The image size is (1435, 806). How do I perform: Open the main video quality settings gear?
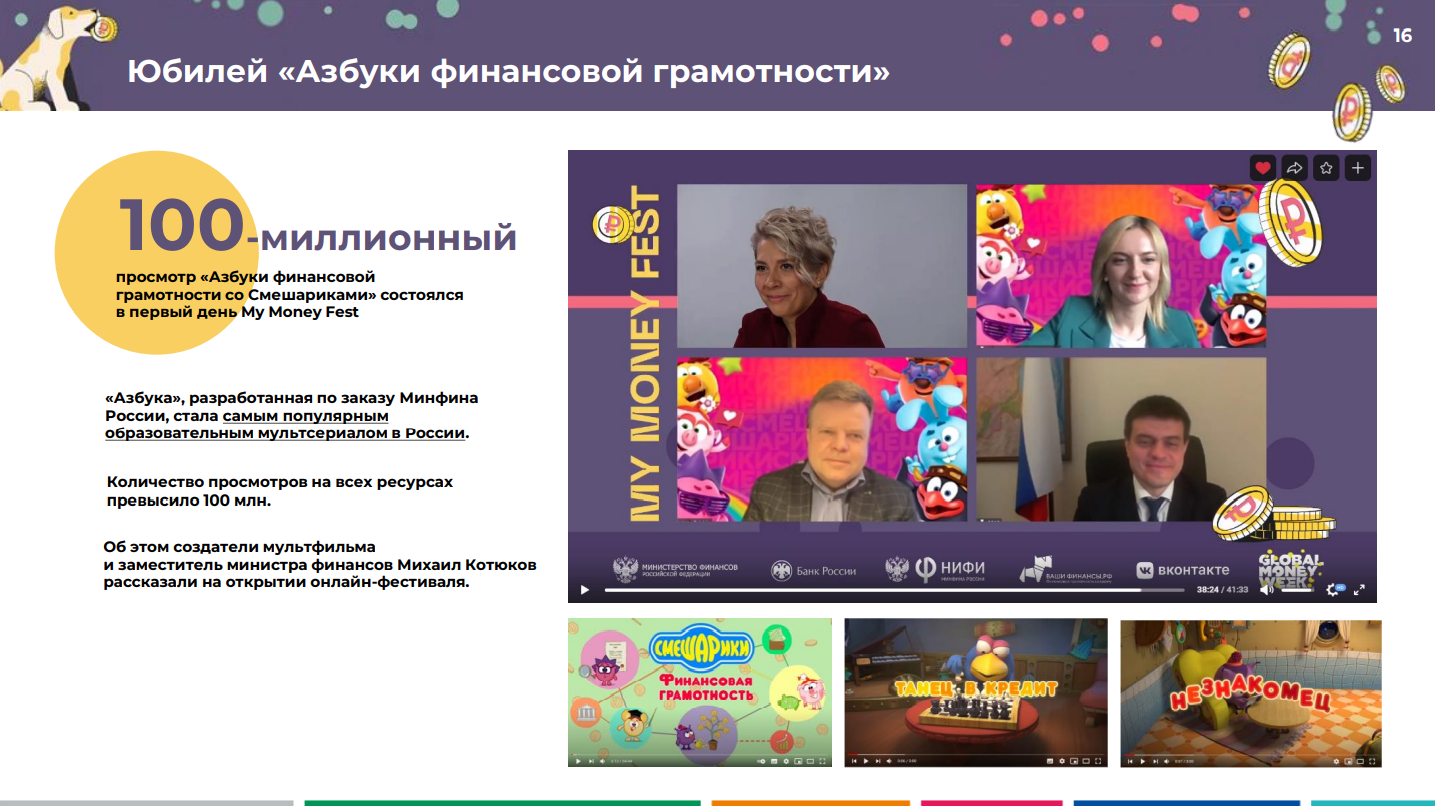click(x=1334, y=590)
